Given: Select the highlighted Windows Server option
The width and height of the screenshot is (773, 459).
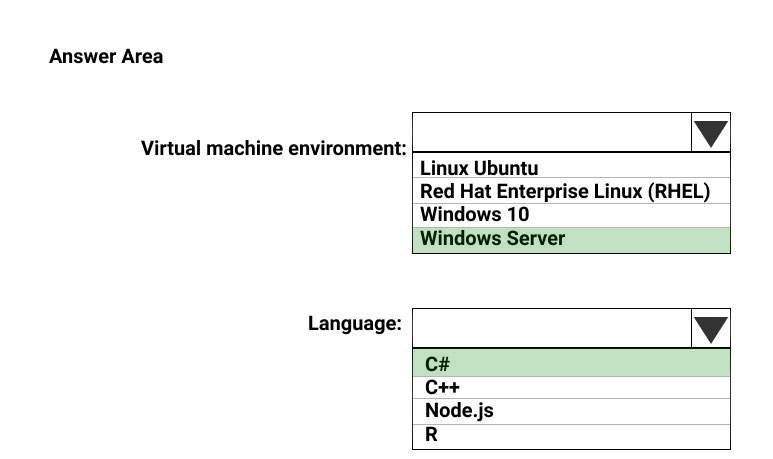Looking at the screenshot, I should click(571, 240).
